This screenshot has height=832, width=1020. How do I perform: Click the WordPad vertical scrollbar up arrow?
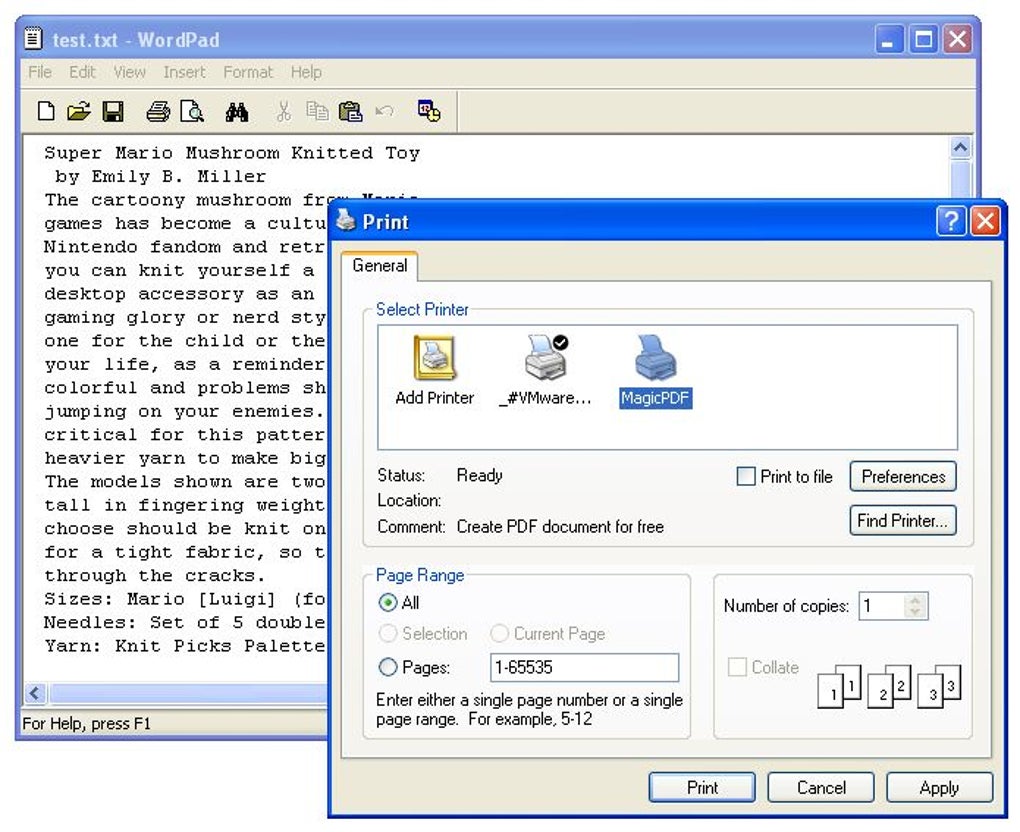(x=961, y=148)
